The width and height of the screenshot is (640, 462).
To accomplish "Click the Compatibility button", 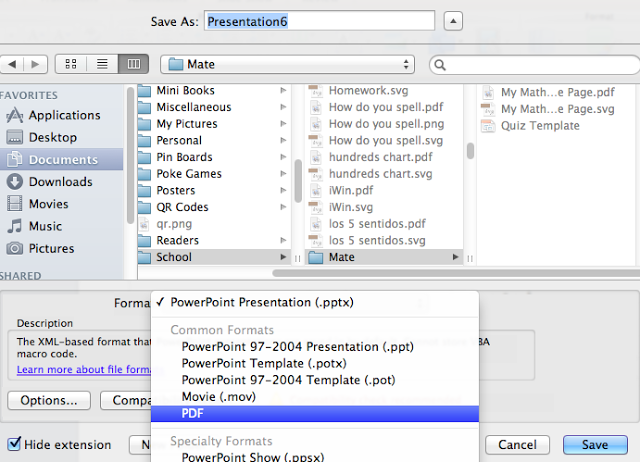I will 126,400.
